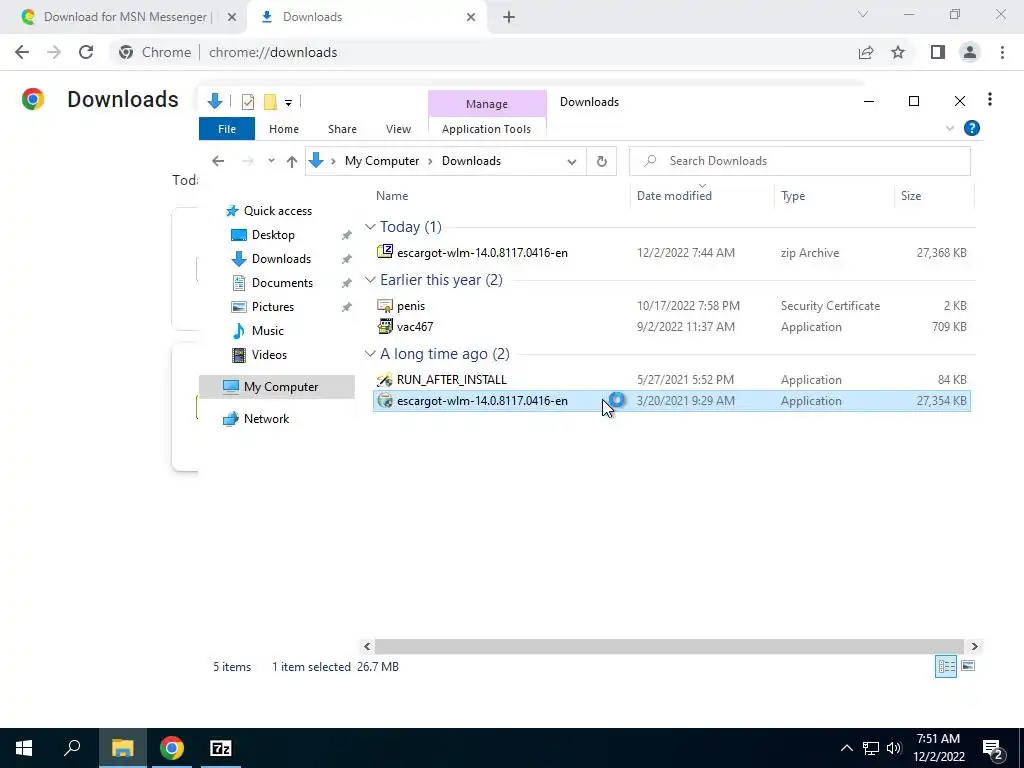Click the New folder quick access icon

(270, 101)
